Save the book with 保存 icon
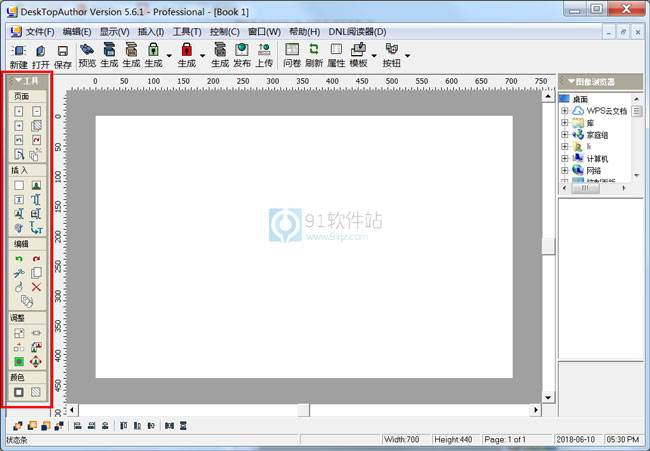This screenshot has width=650, height=451. point(62,50)
